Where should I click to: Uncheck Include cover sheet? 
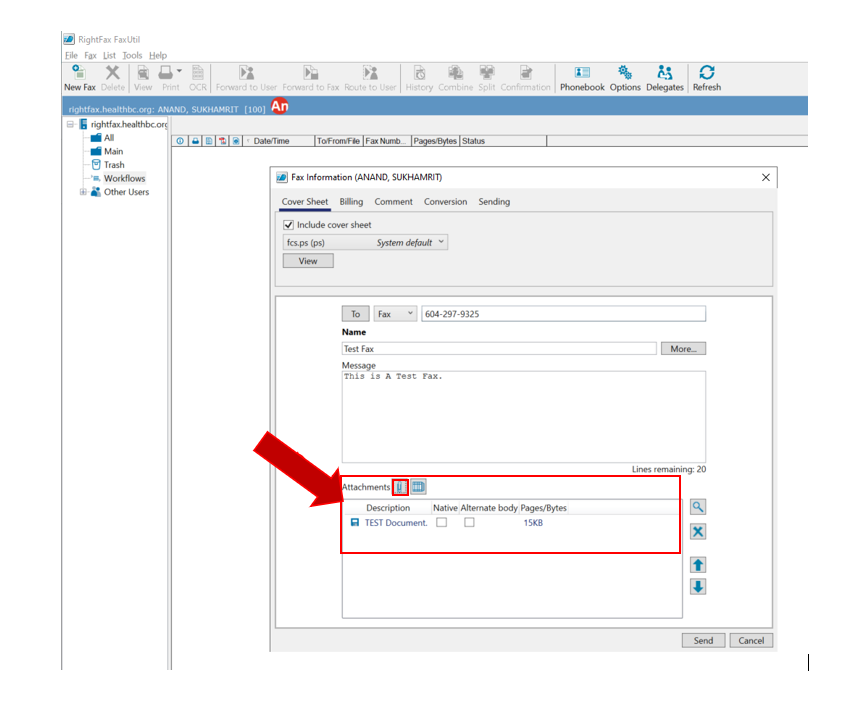tap(287, 224)
